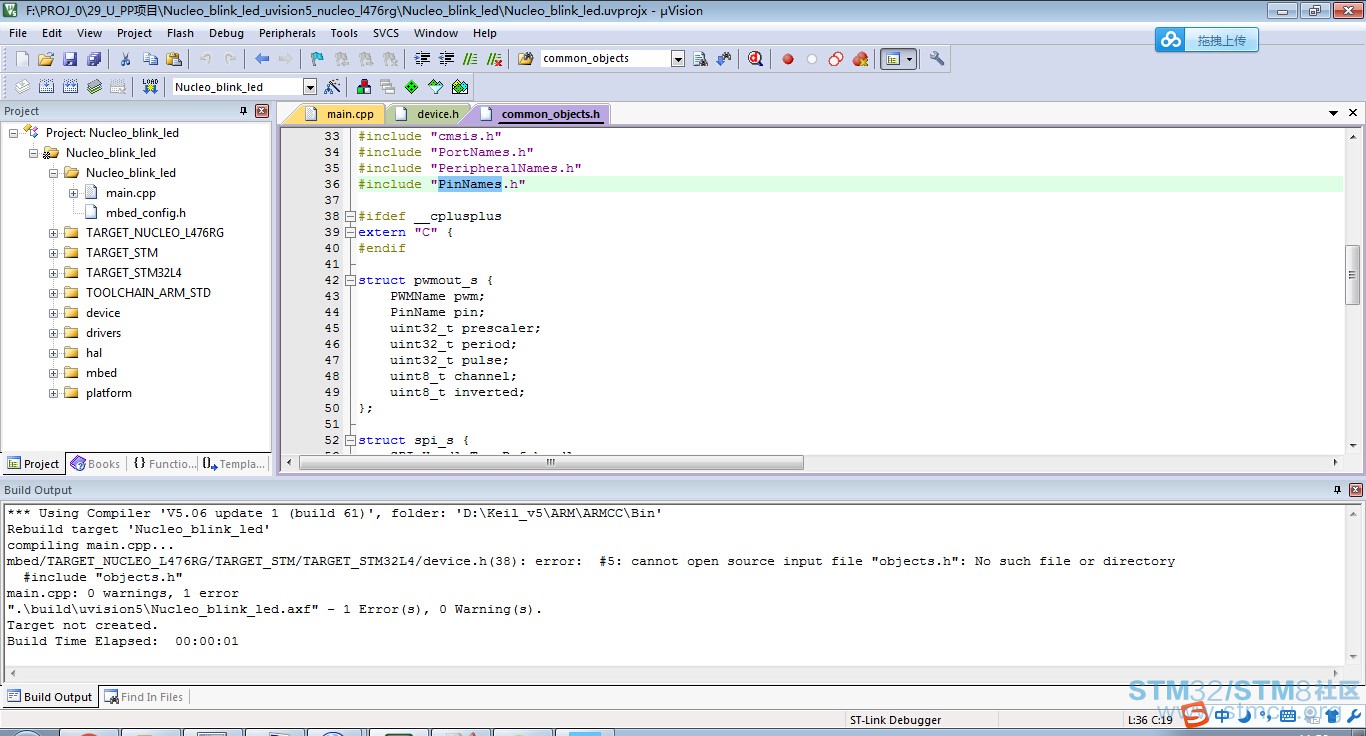Image resolution: width=1366 pixels, height=736 pixels.
Task: Save all files icon
Action: click(94, 59)
